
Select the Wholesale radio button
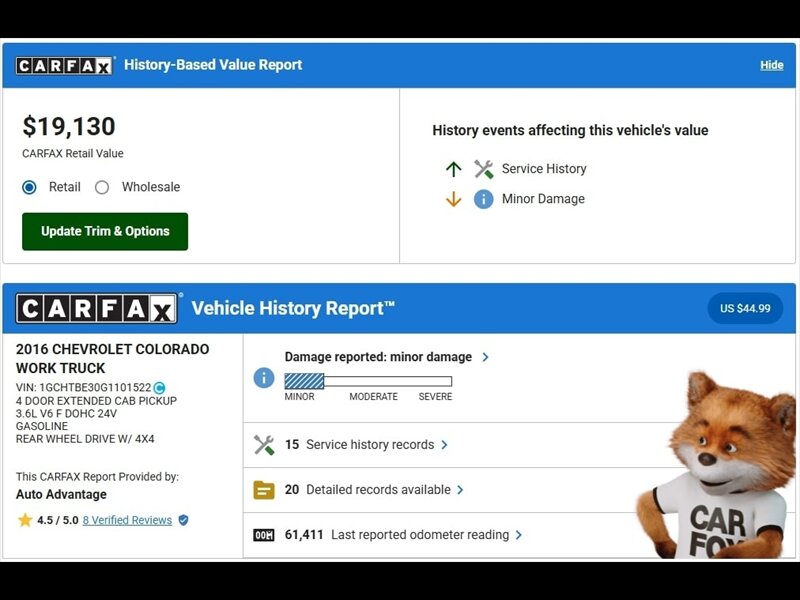[x=102, y=187]
